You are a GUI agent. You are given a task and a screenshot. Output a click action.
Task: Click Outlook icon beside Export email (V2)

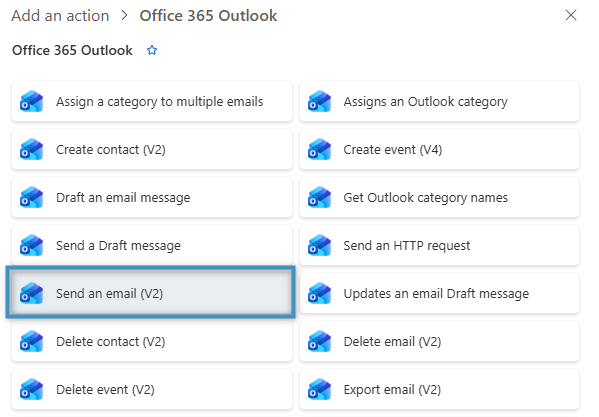coord(319,390)
